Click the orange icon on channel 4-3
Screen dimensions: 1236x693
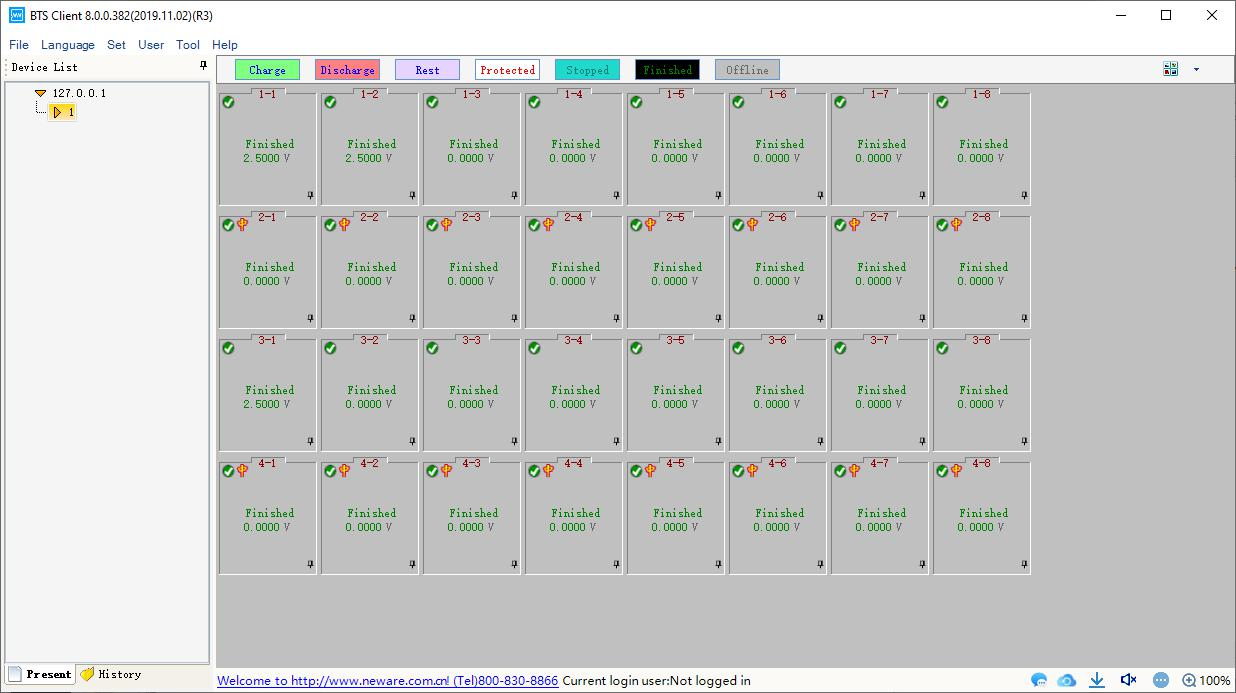[446, 471]
